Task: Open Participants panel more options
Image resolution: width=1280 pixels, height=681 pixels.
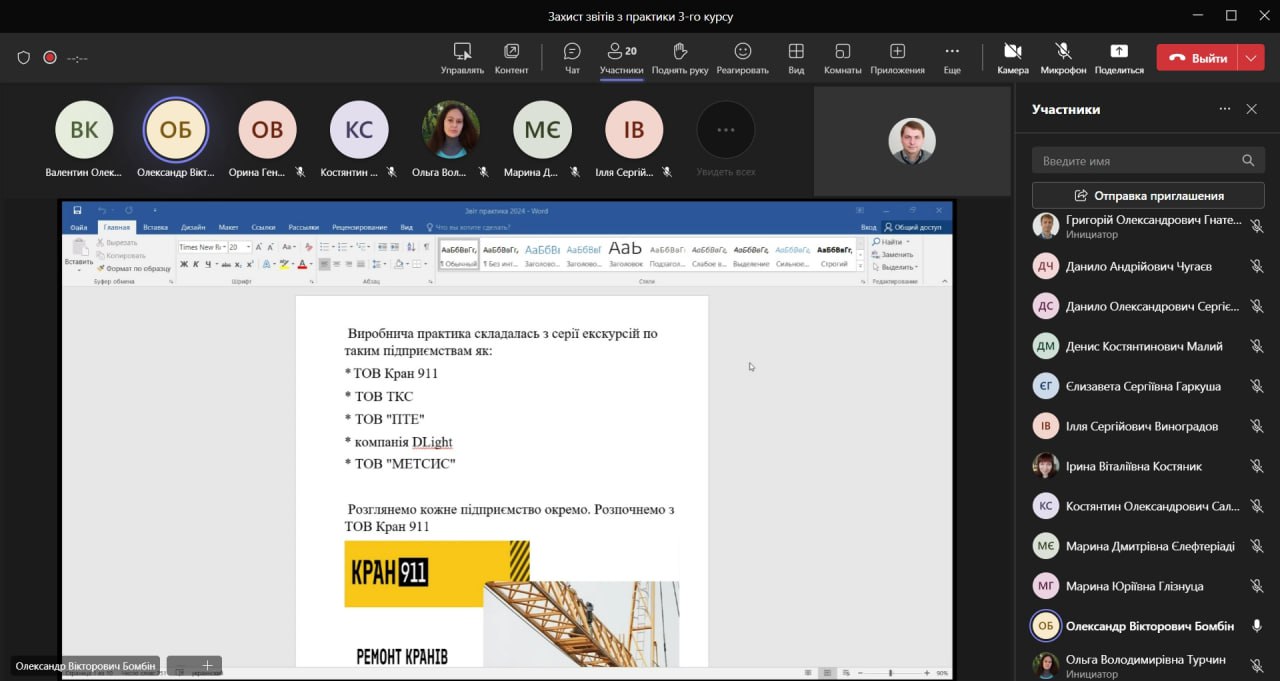Action: pyautogui.click(x=1224, y=109)
